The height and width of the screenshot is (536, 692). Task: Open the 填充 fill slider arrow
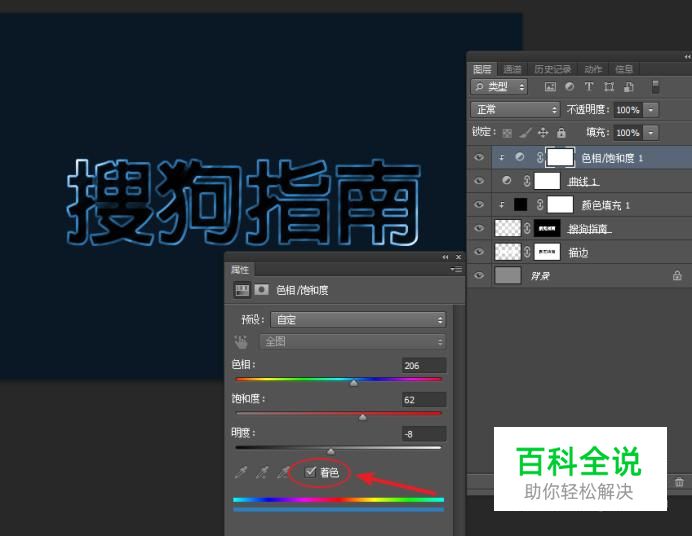pos(651,132)
